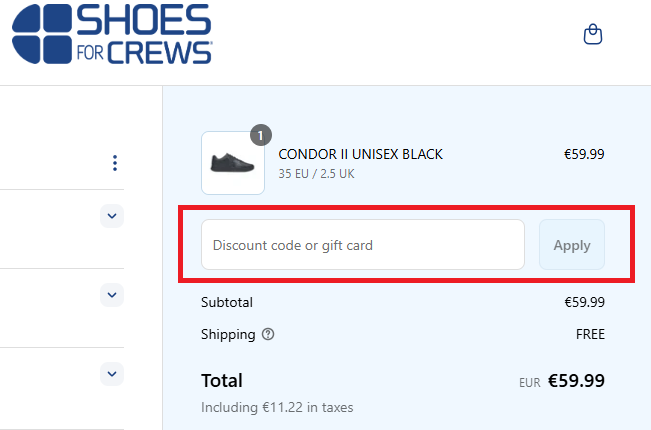Click the bold Total label
The image size is (651, 430).
pos(222,380)
